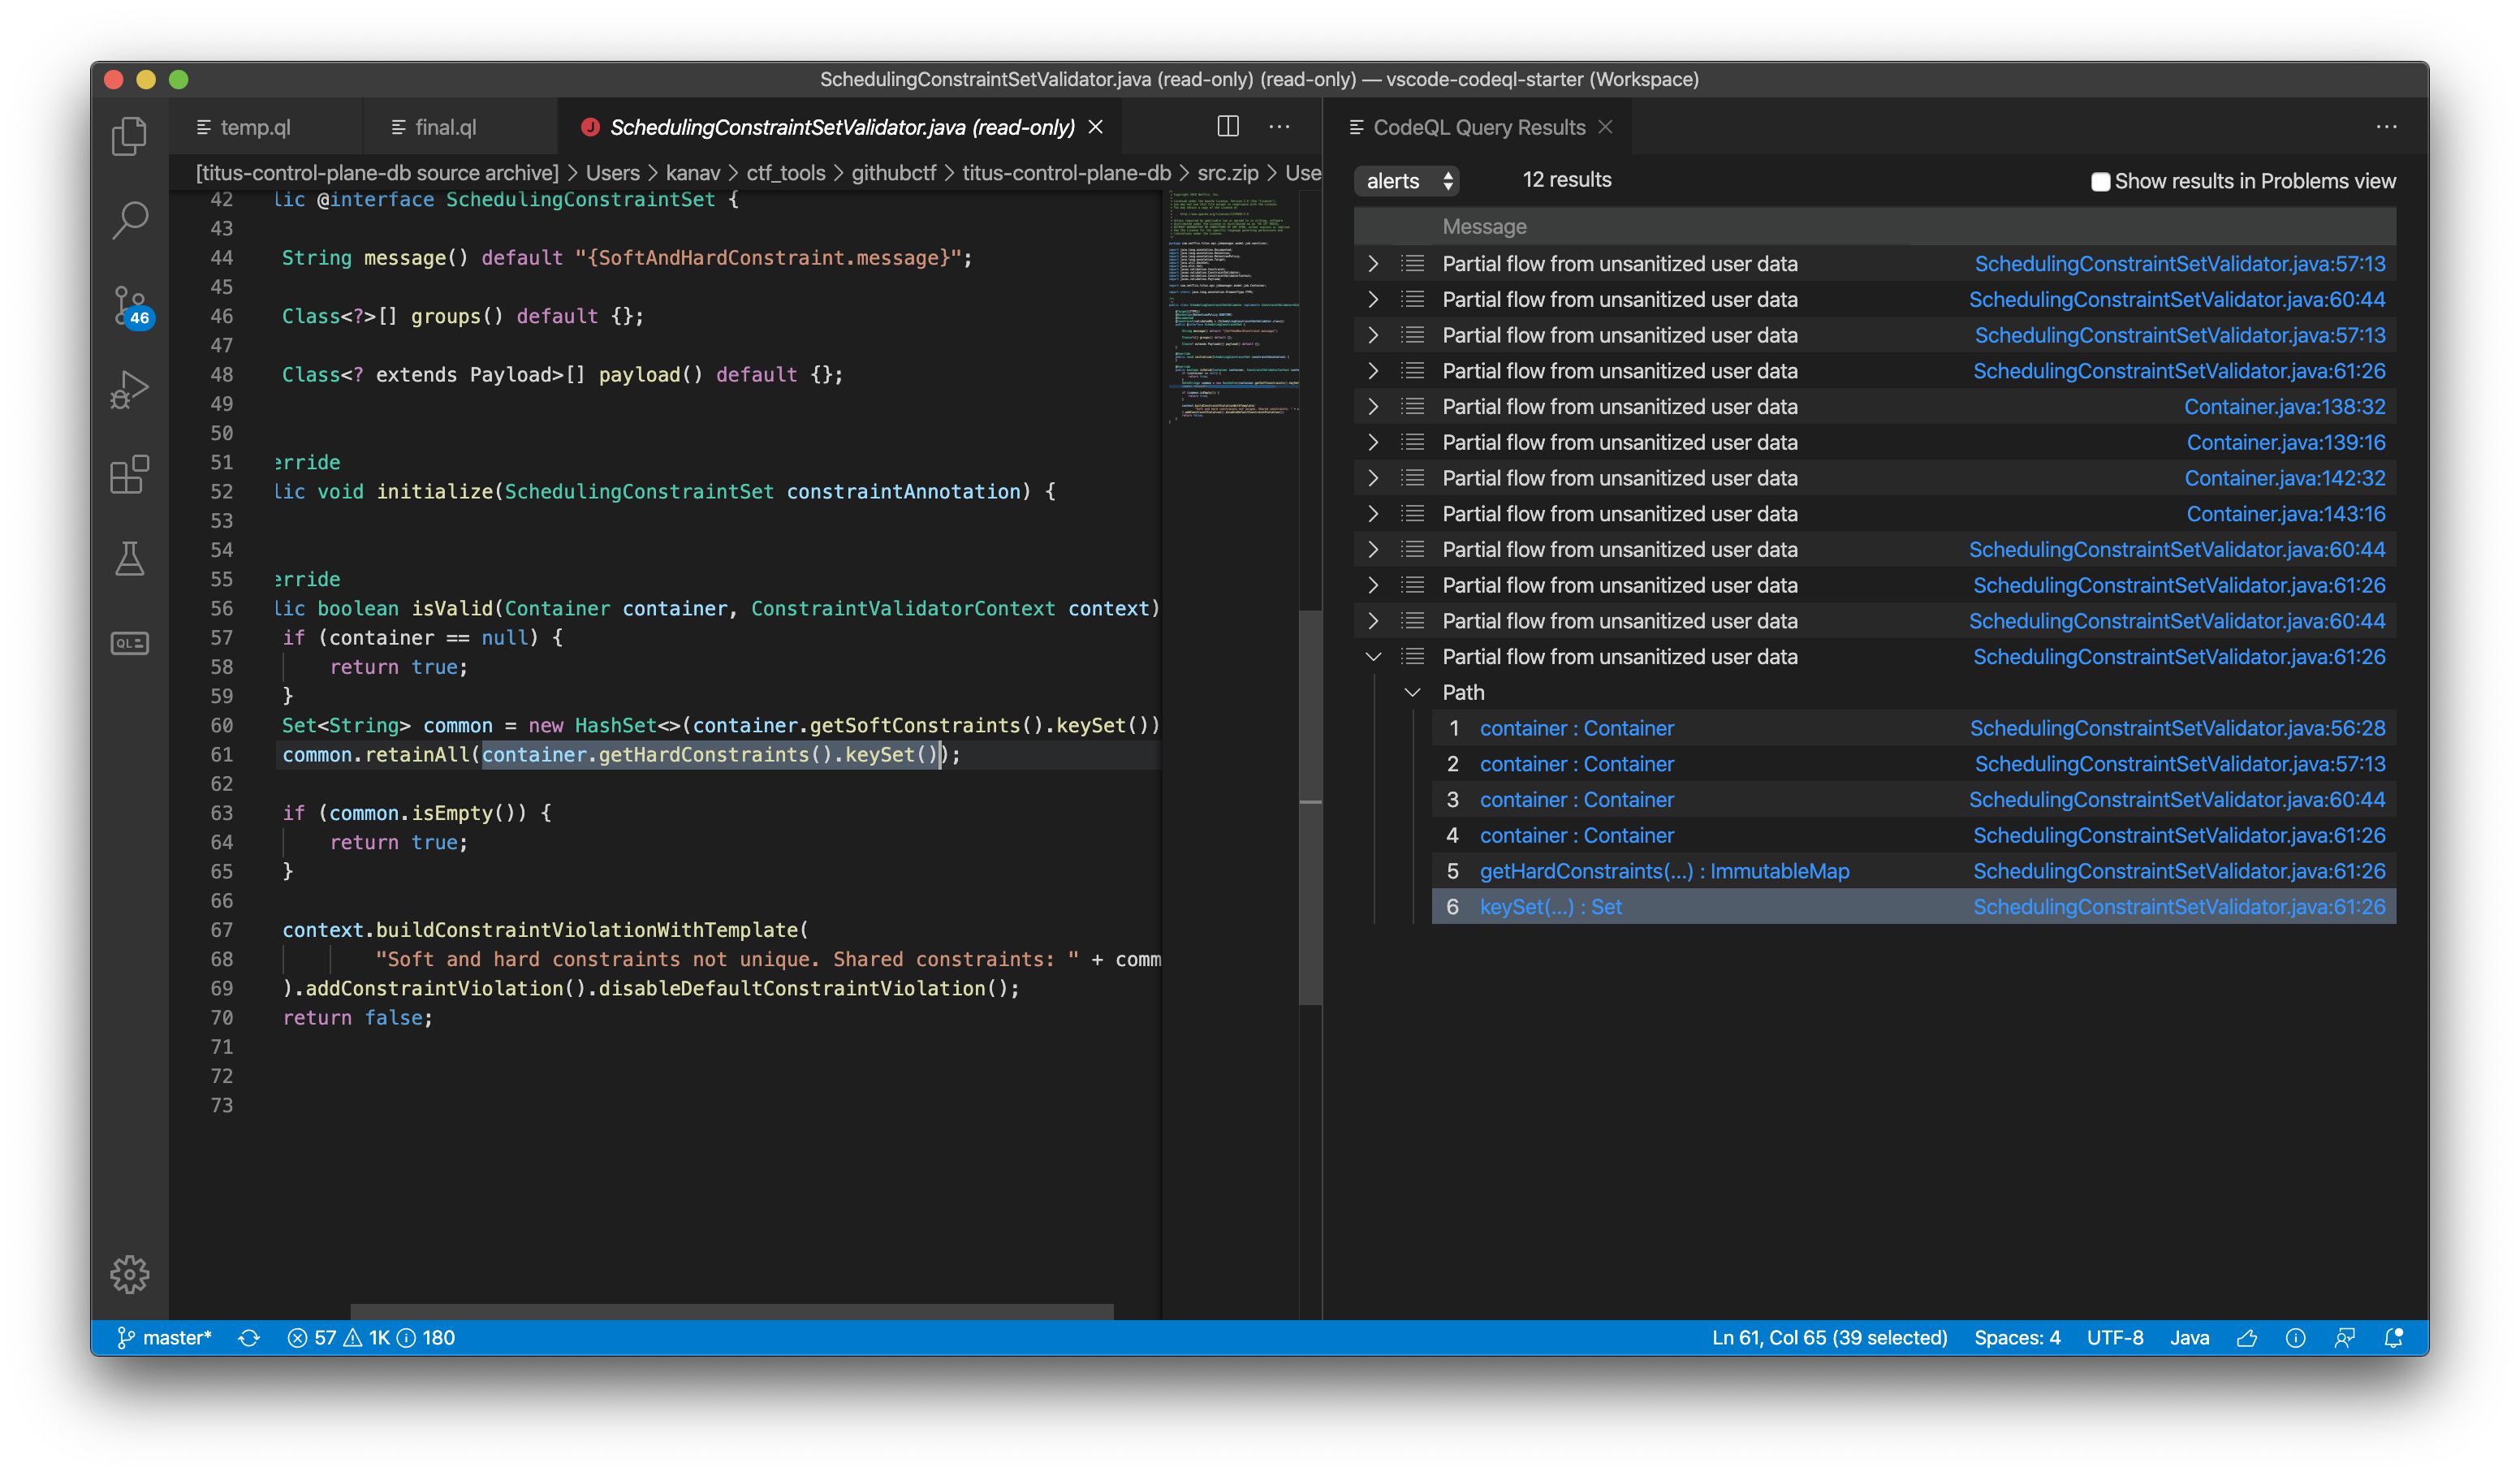
Task: Expand the Container.java:139:16 result row
Action: 1373,442
